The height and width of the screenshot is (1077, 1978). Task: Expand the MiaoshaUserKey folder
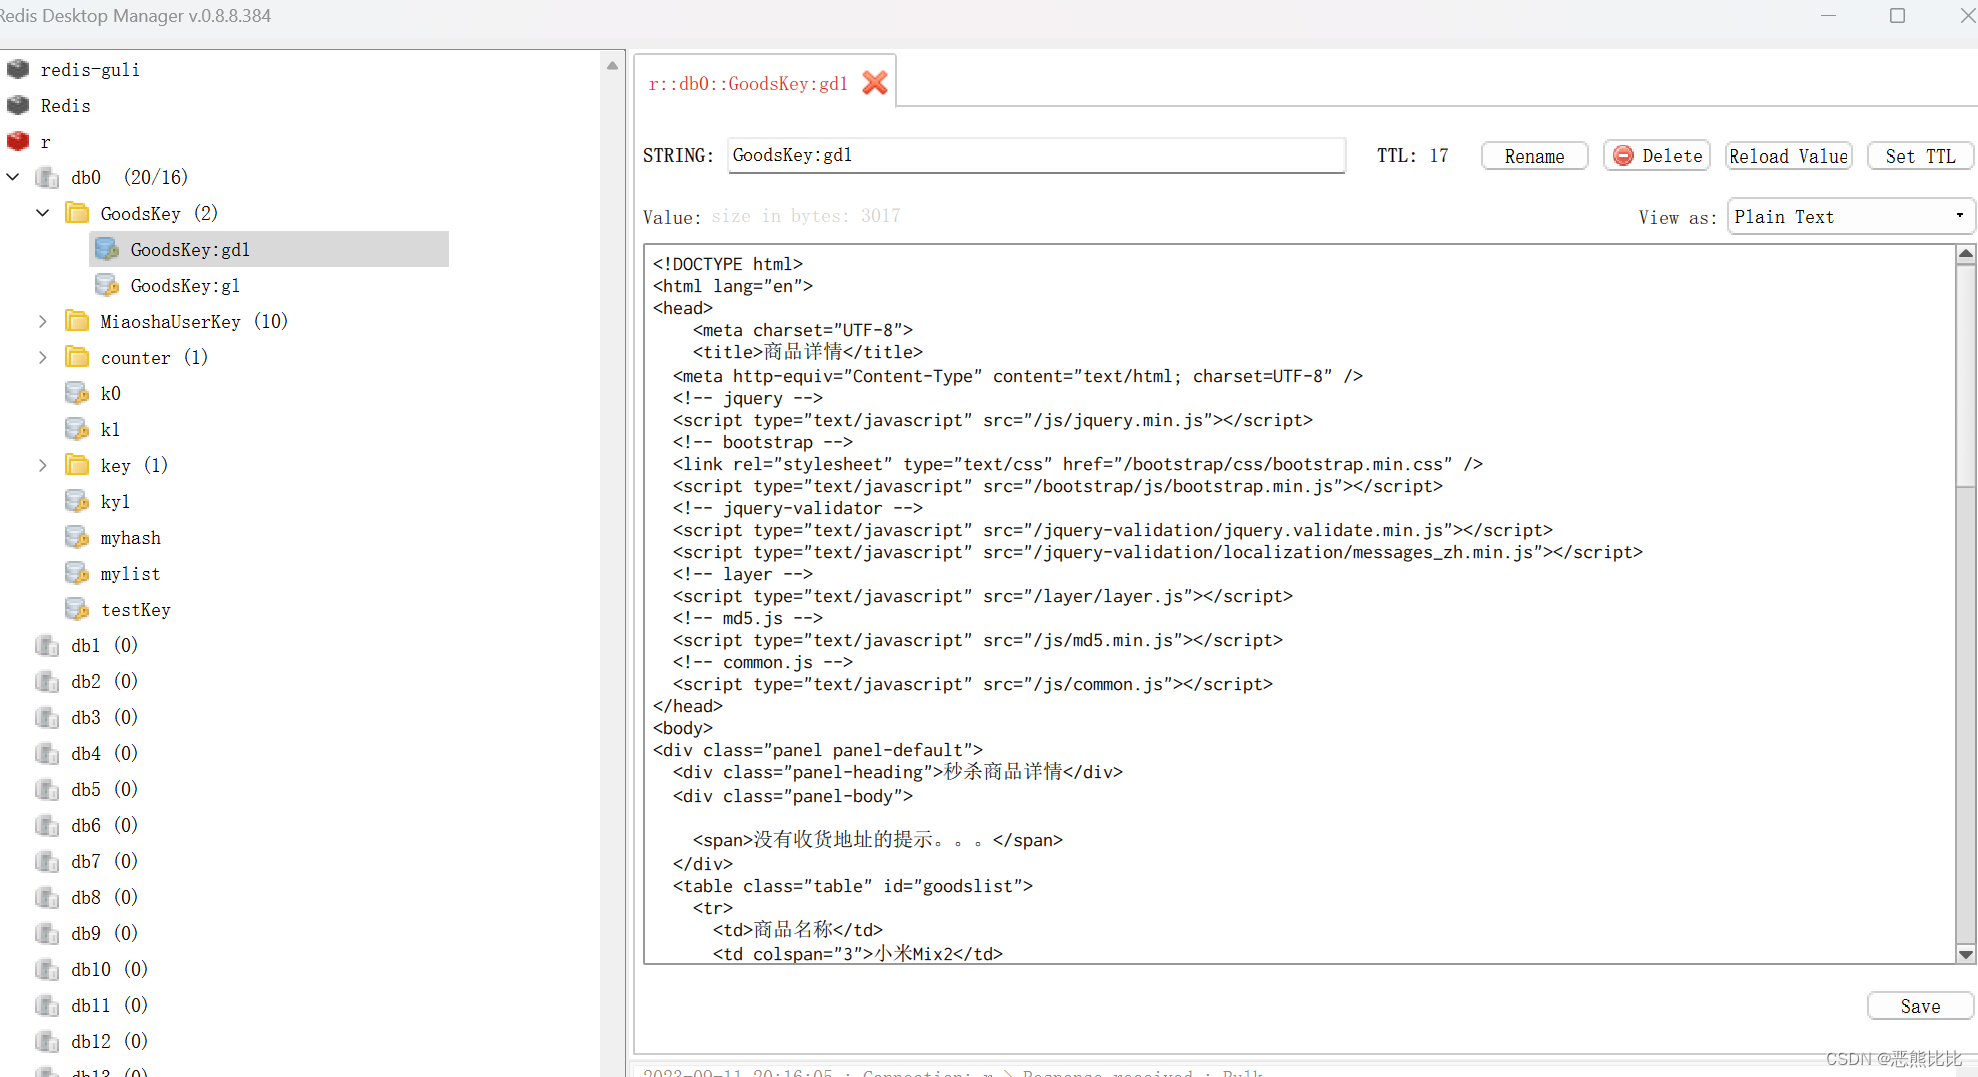click(x=43, y=321)
